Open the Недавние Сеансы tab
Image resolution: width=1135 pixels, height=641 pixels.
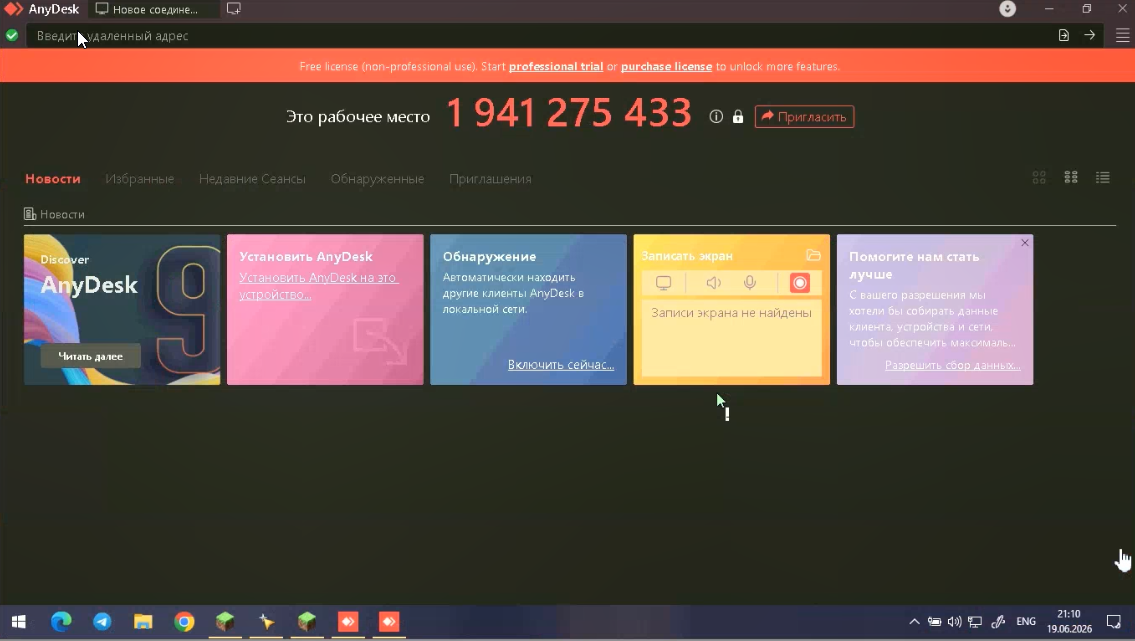pos(252,179)
